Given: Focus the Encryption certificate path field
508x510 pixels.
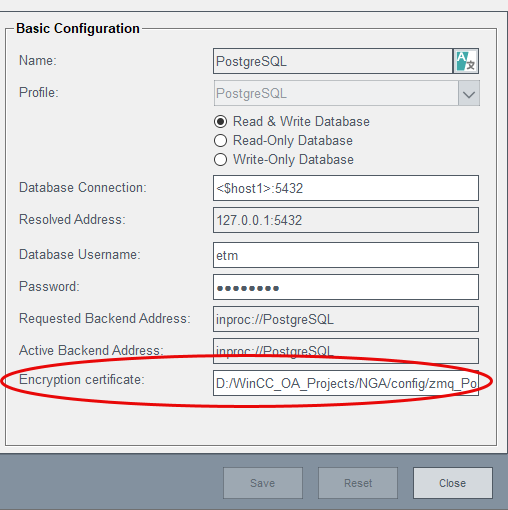Looking at the screenshot, I should point(346,383).
